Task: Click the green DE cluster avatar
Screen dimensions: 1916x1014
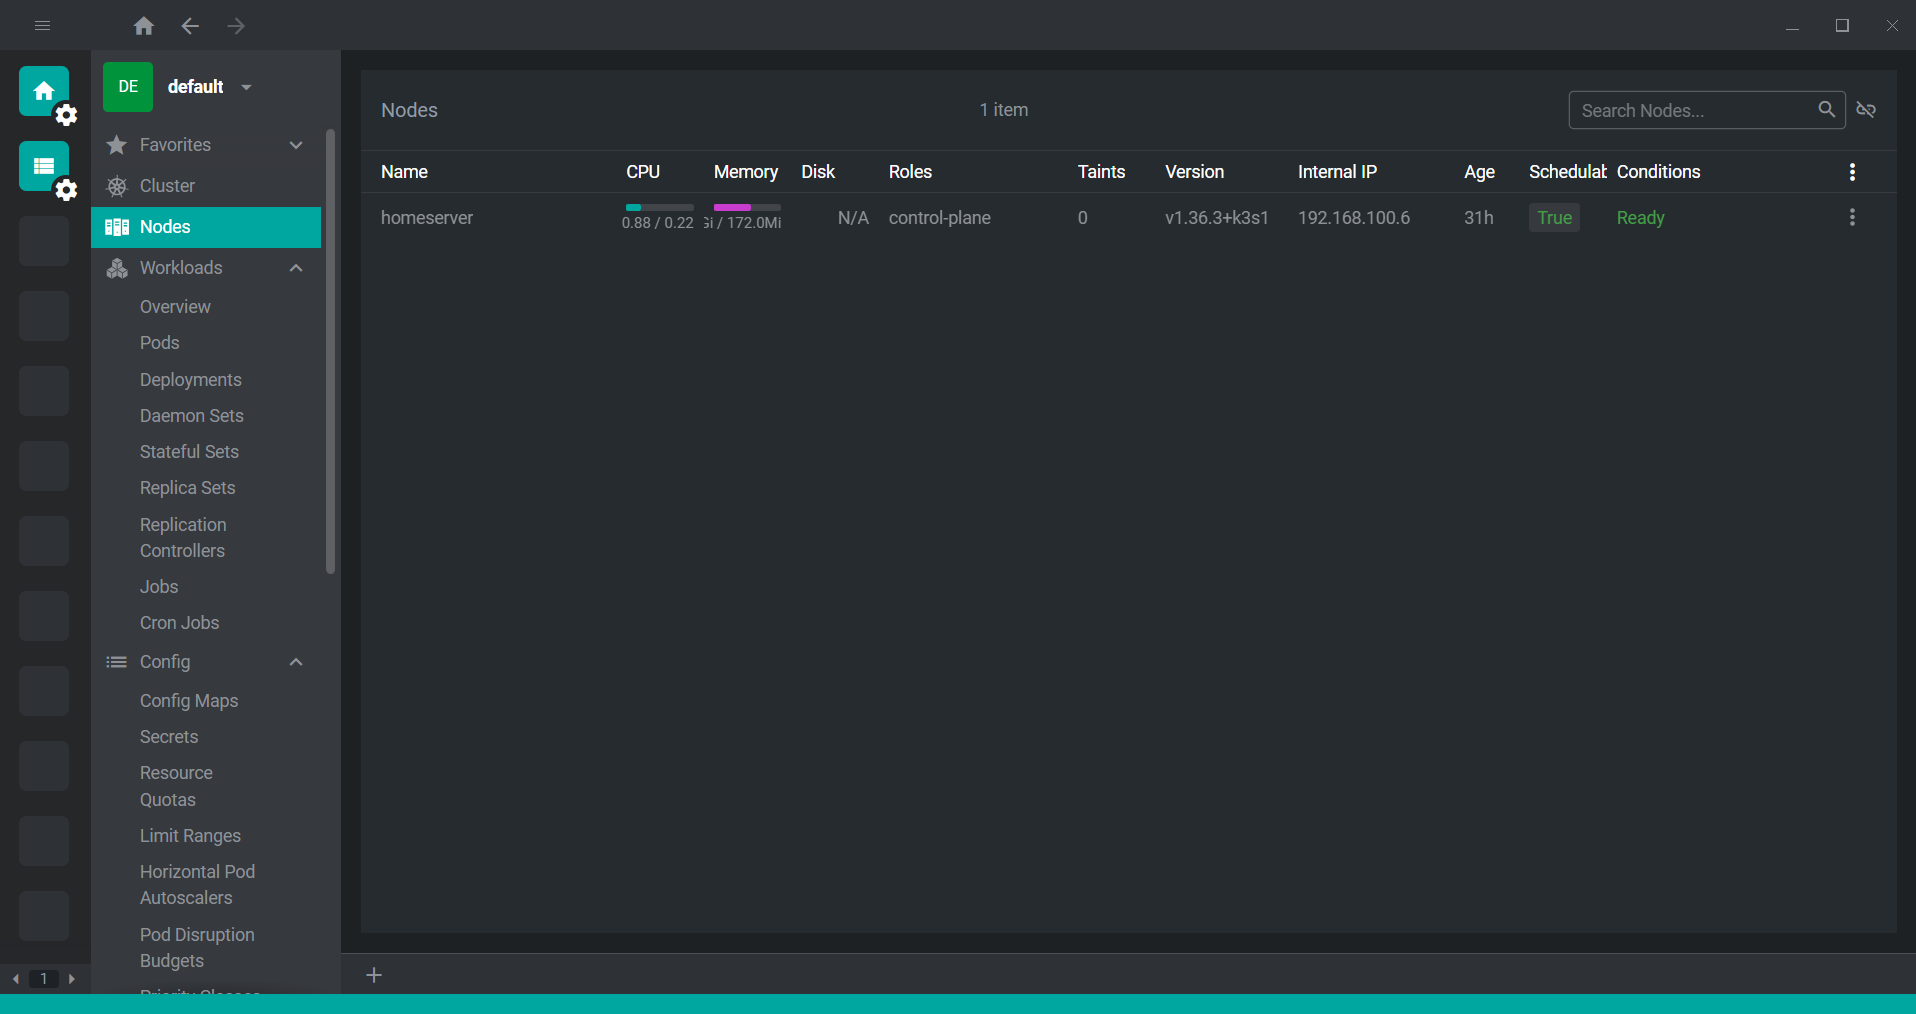Action: 128,87
